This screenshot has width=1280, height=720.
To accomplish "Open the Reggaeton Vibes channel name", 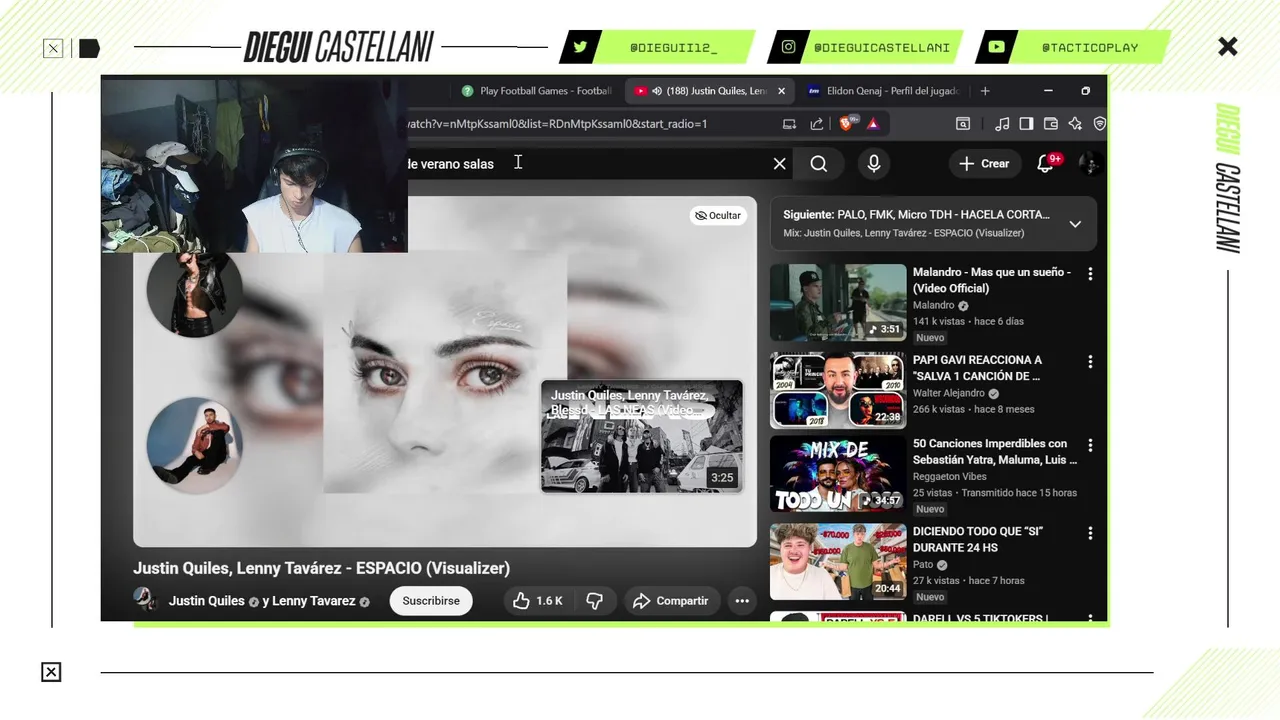I will pyautogui.click(x=949, y=477).
